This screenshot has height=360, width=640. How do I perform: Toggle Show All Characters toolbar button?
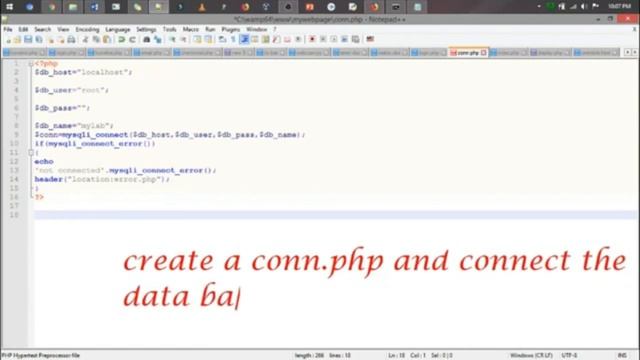coord(233,40)
